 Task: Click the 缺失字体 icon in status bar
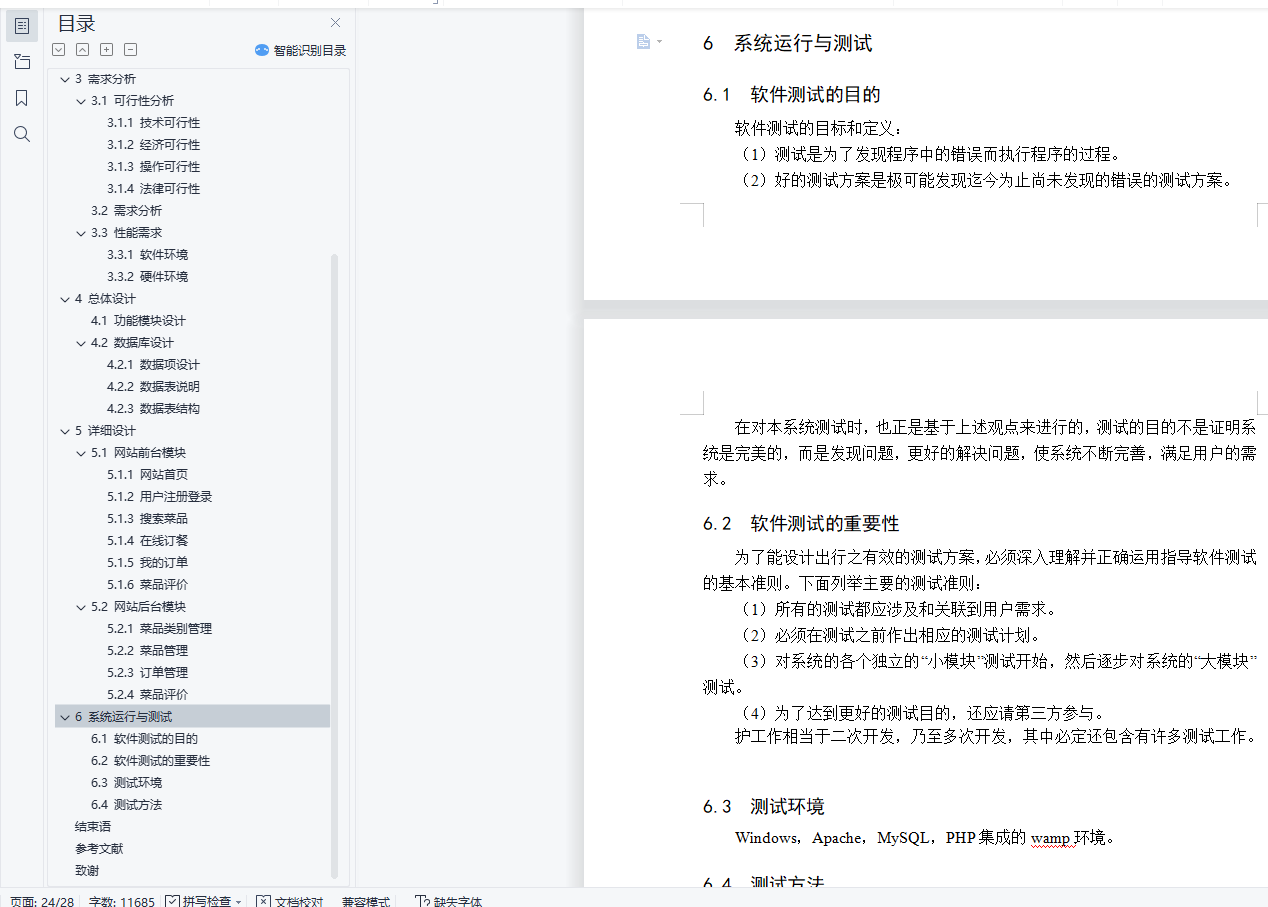(422, 902)
